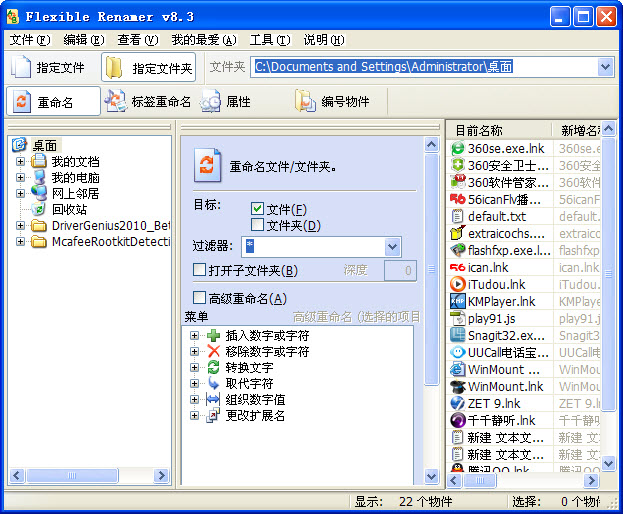Image resolution: width=623 pixels, height=514 pixels.
Task: Click the 指定文件夹 folder icon button
Action: (x=114, y=68)
